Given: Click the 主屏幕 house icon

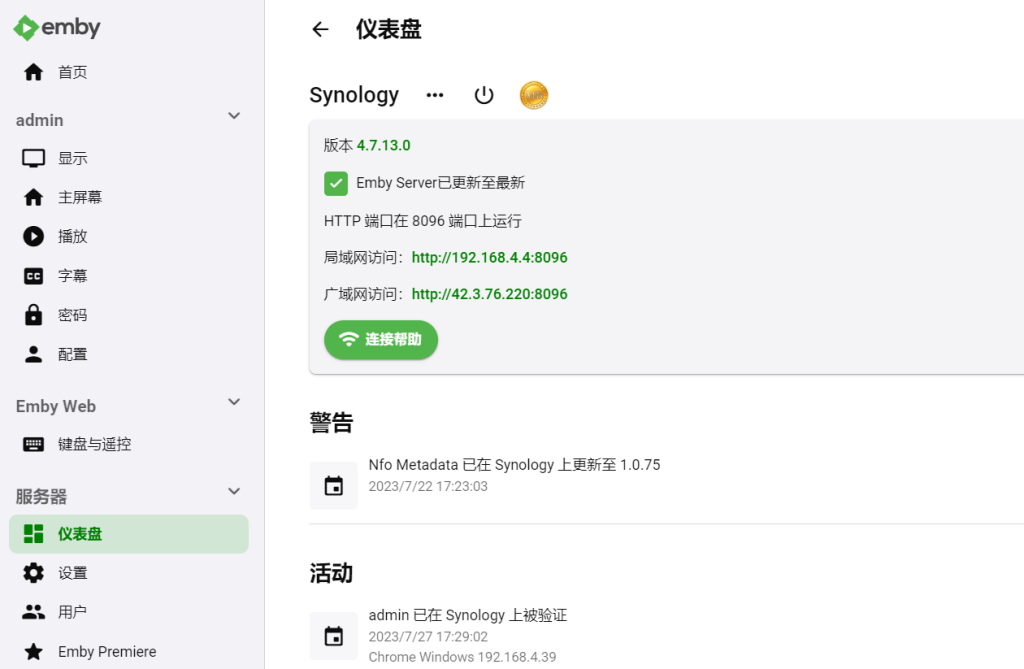Looking at the screenshot, I should point(33,197).
